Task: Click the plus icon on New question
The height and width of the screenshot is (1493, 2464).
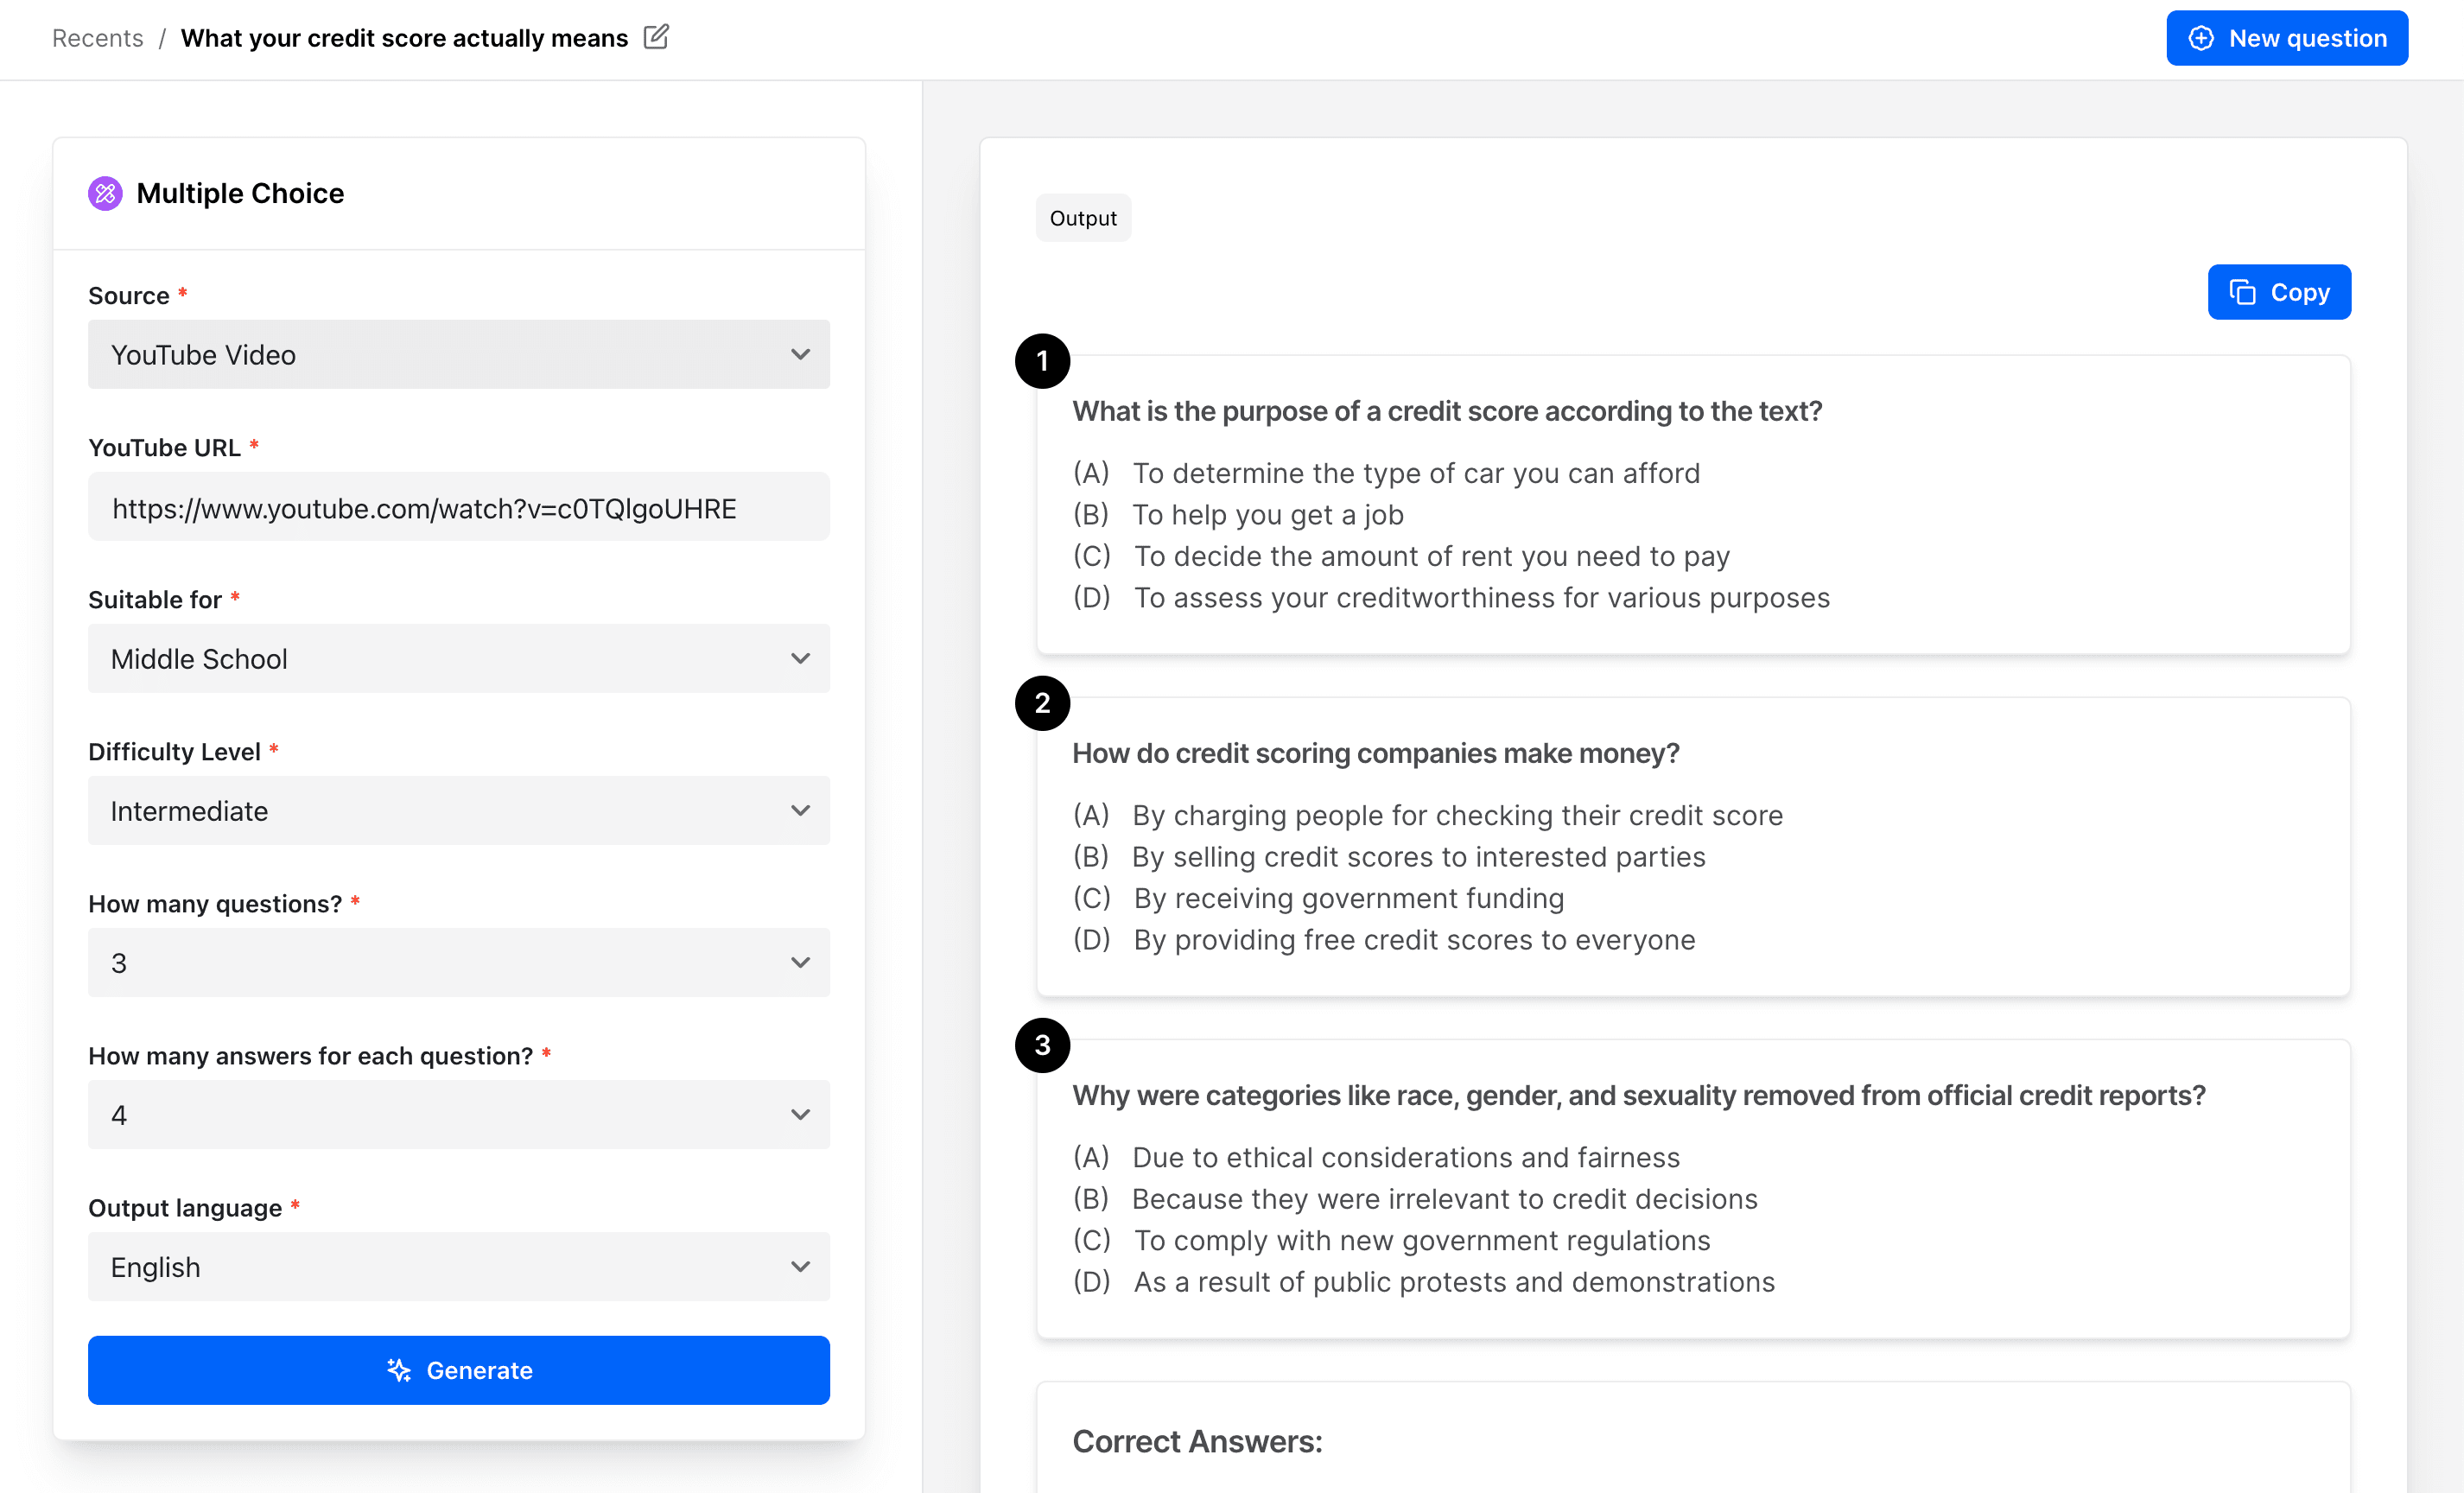Action: tap(2201, 37)
